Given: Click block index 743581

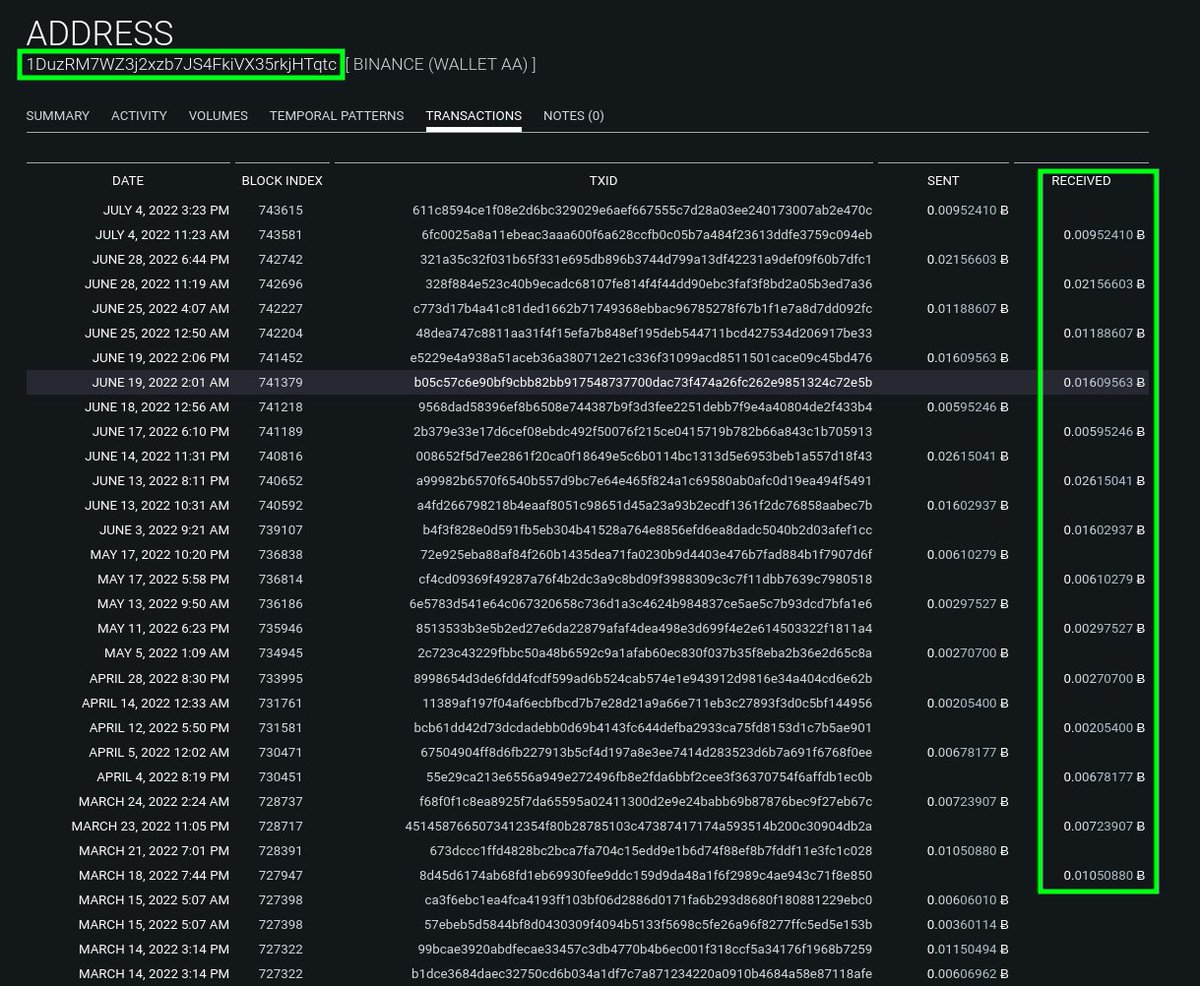Looking at the screenshot, I should point(280,235).
